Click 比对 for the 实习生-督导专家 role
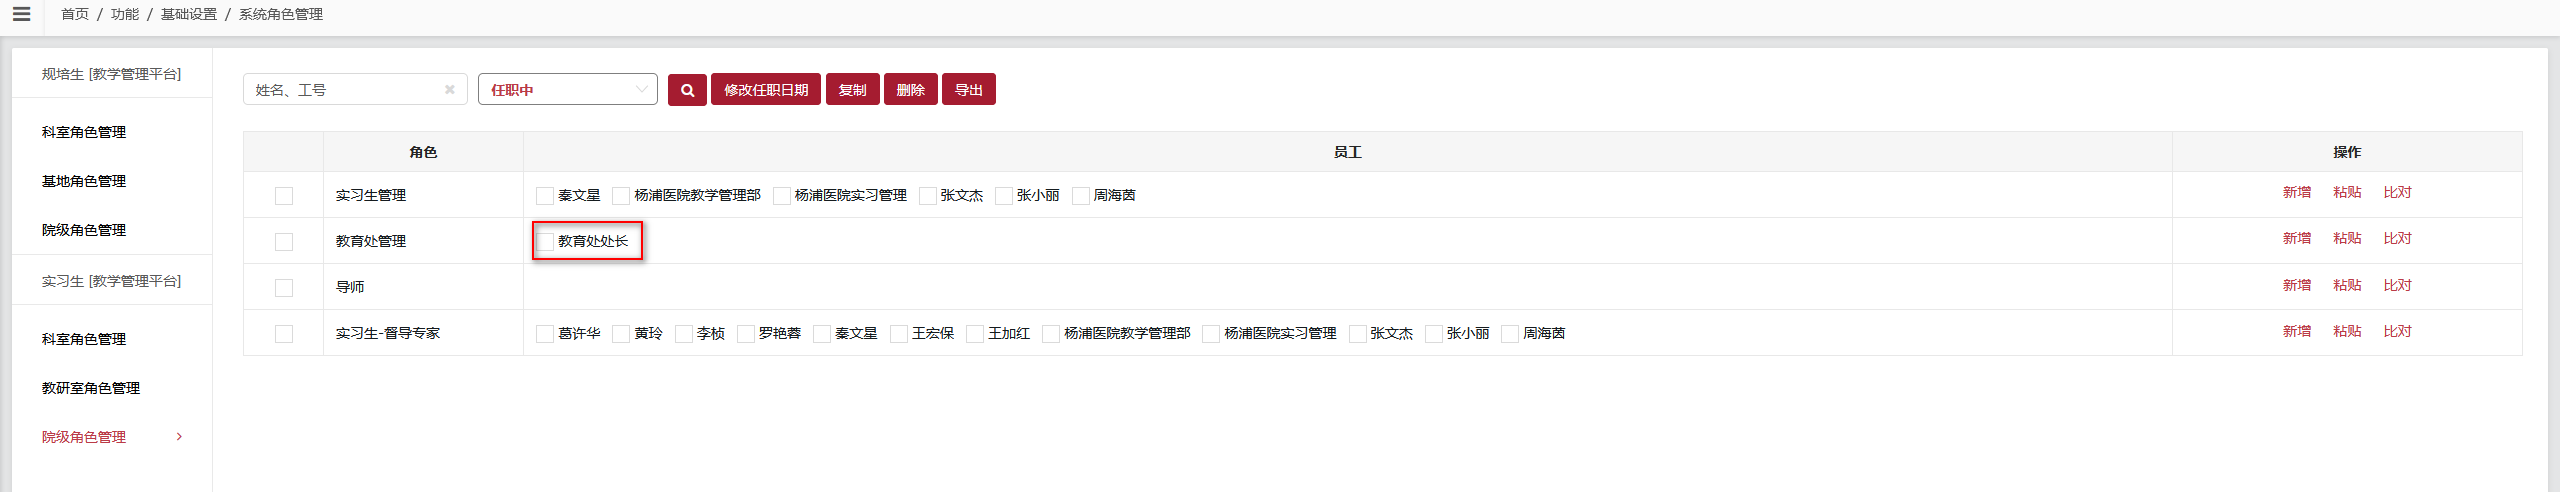This screenshot has width=2560, height=492. (2397, 331)
